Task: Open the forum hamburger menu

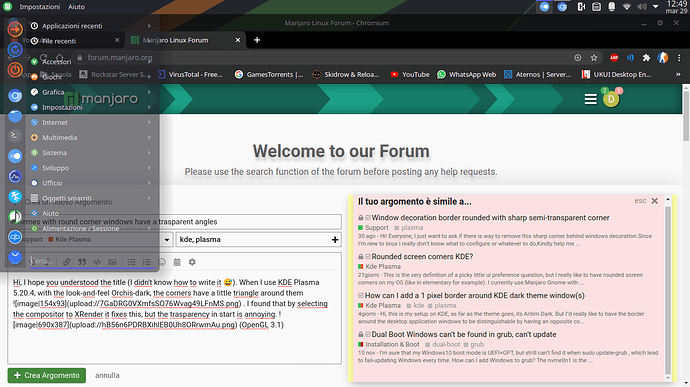Action: (591, 99)
